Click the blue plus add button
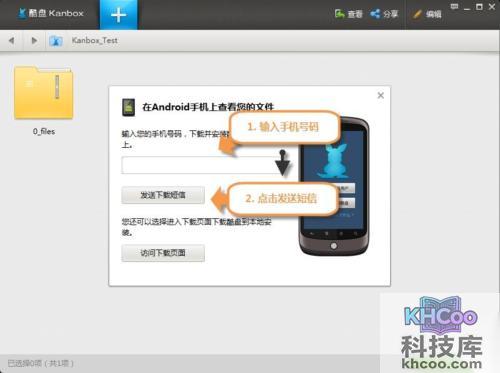The image size is (500, 373). [x=118, y=15]
